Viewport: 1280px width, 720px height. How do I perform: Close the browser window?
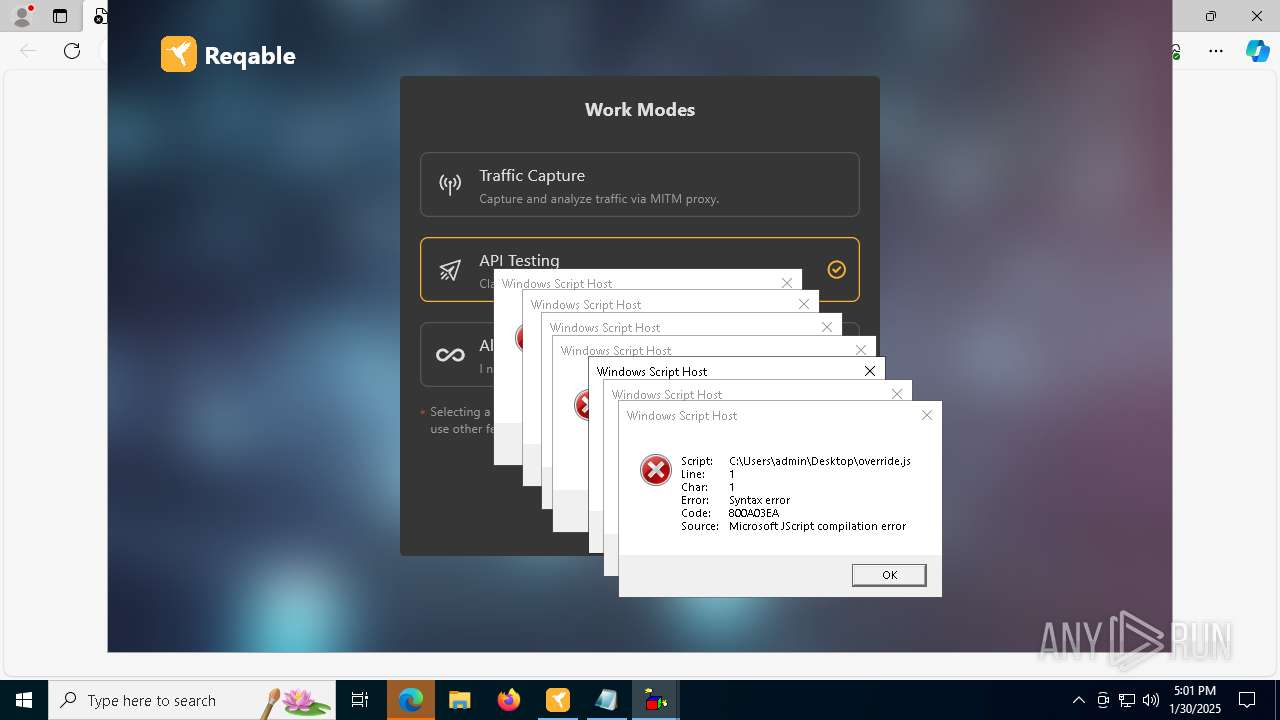pyautogui.click(x=1257, y=16)
